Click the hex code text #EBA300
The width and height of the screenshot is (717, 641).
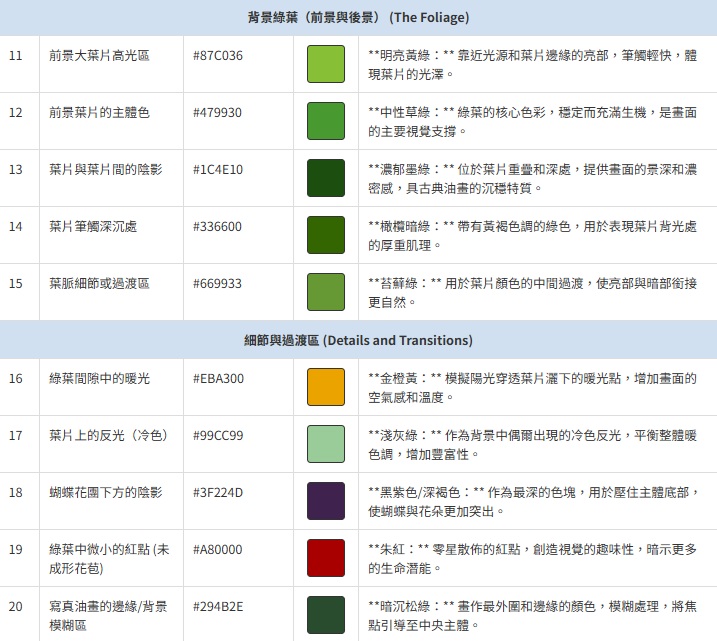218,379
